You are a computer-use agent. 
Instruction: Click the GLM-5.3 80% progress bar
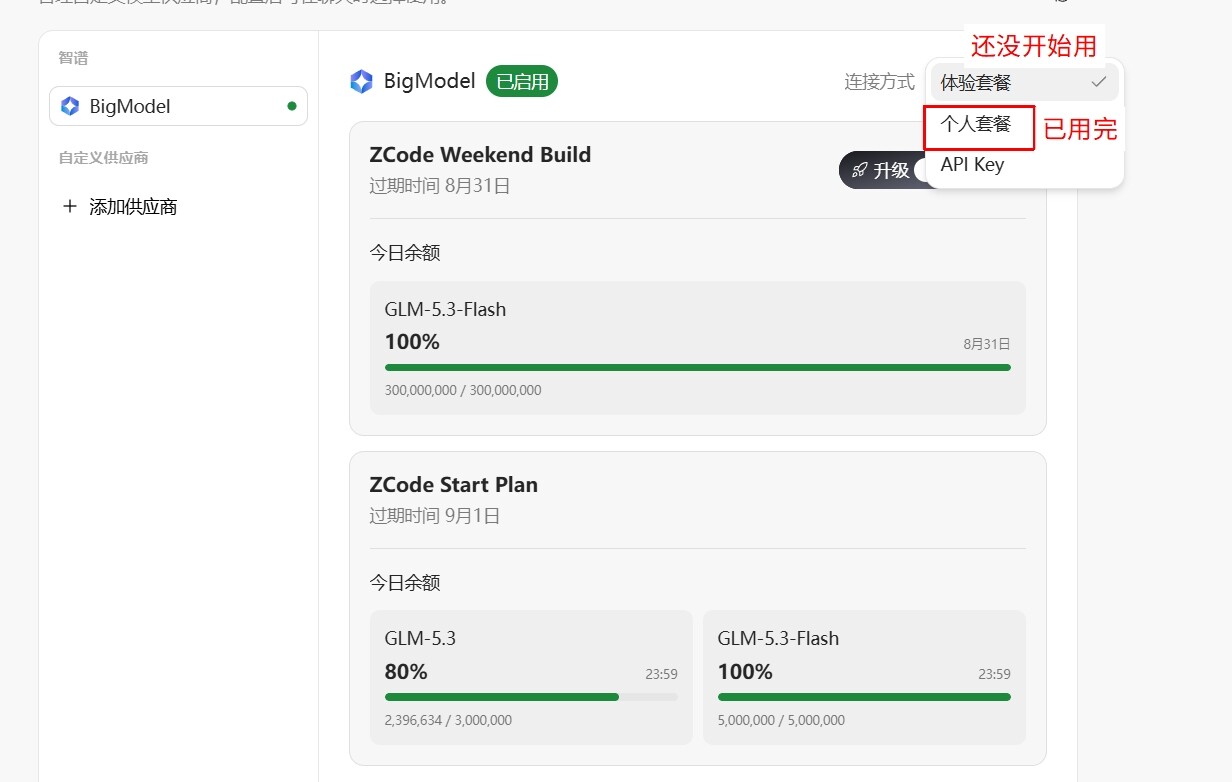tap(531, 697)
